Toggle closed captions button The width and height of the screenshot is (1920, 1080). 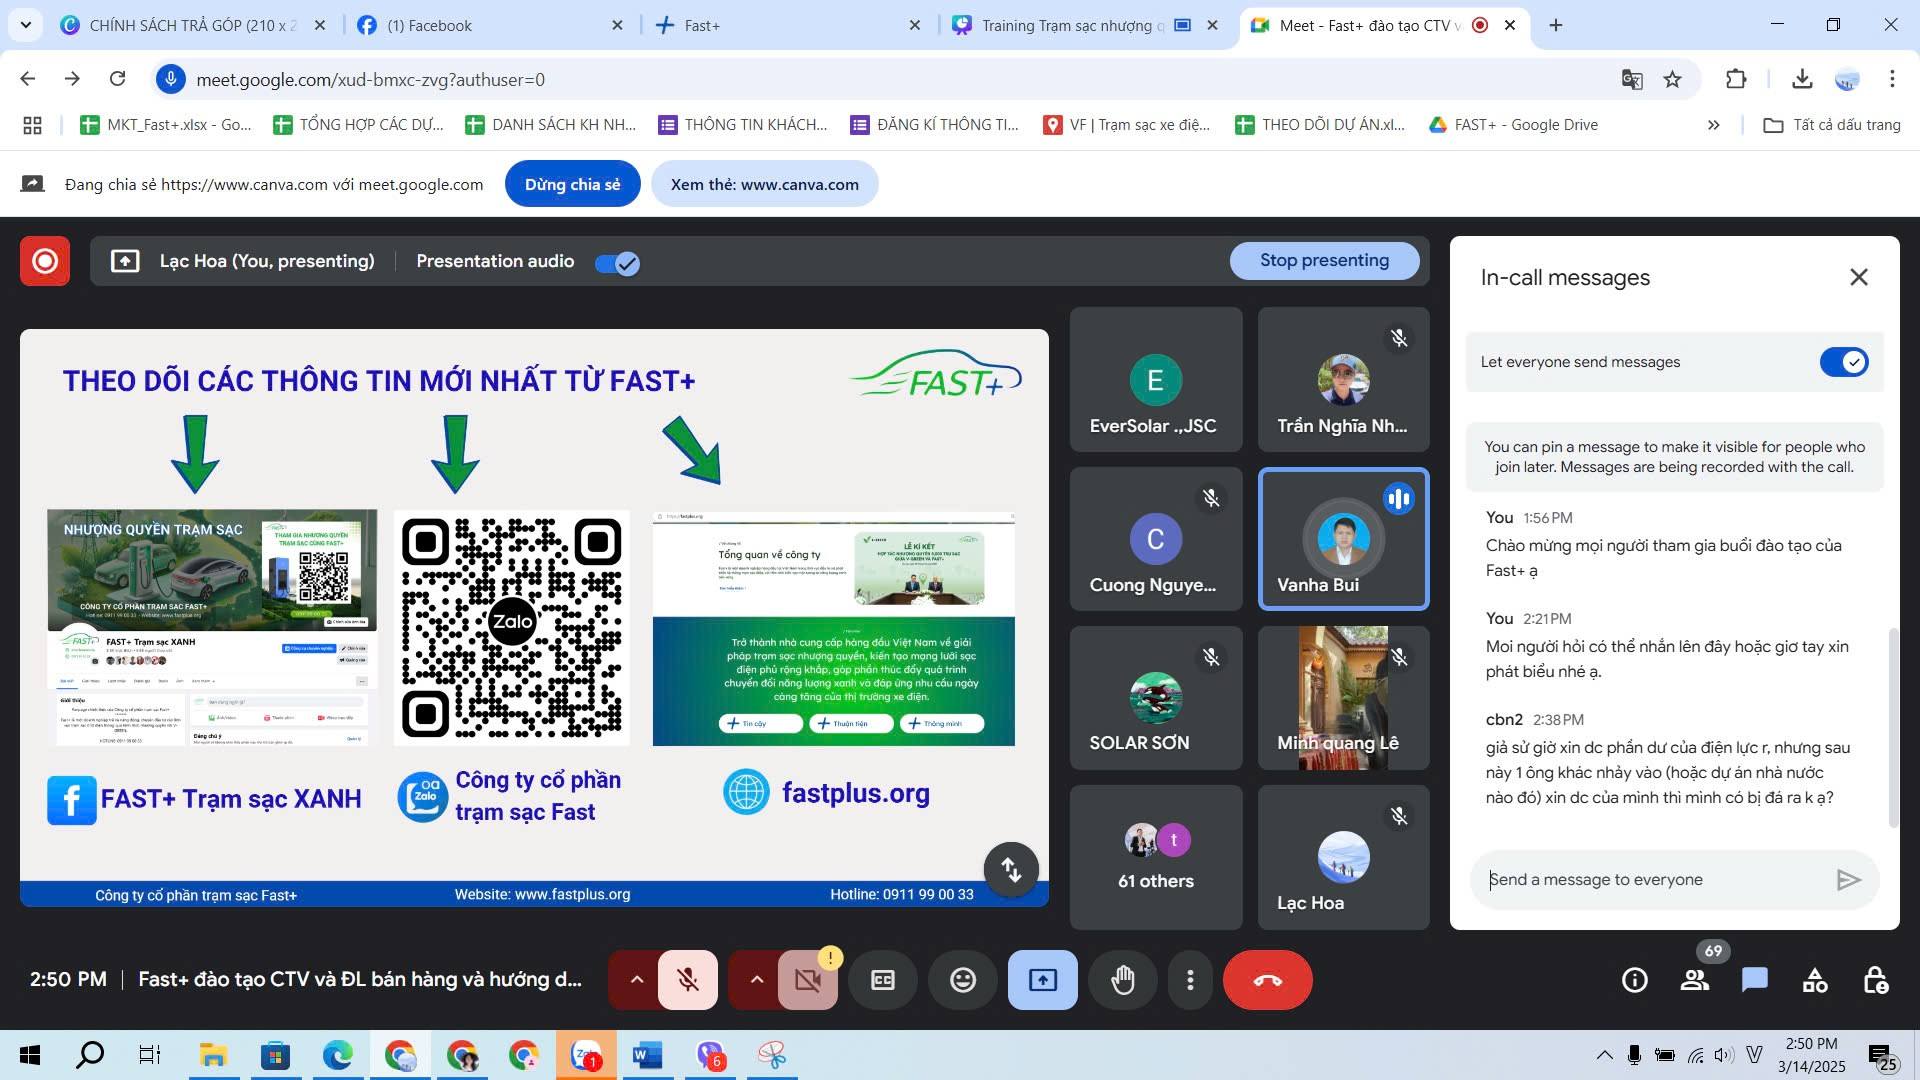[x=883, y=980]
